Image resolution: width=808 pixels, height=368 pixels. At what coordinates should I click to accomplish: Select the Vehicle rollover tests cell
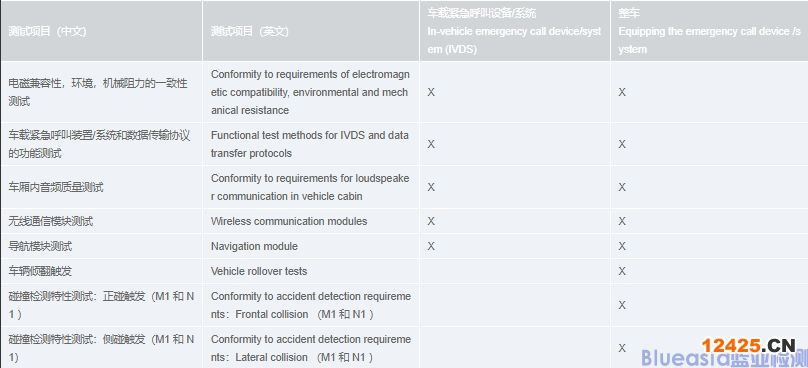point(311,271)
